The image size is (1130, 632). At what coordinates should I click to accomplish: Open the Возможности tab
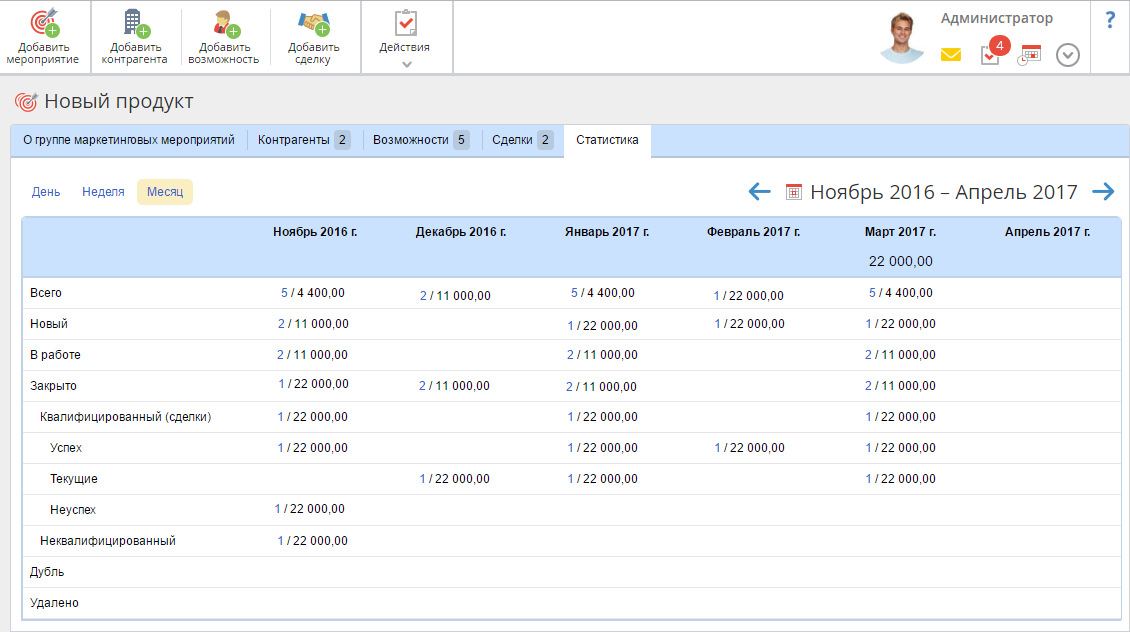click(421, 140)
